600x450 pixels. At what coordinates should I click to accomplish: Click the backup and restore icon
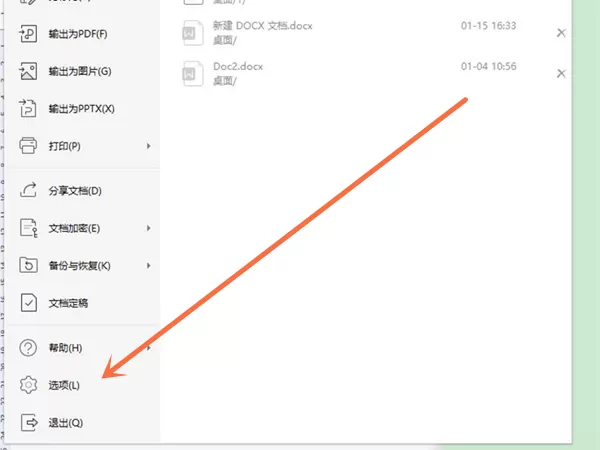pos(28,265)
